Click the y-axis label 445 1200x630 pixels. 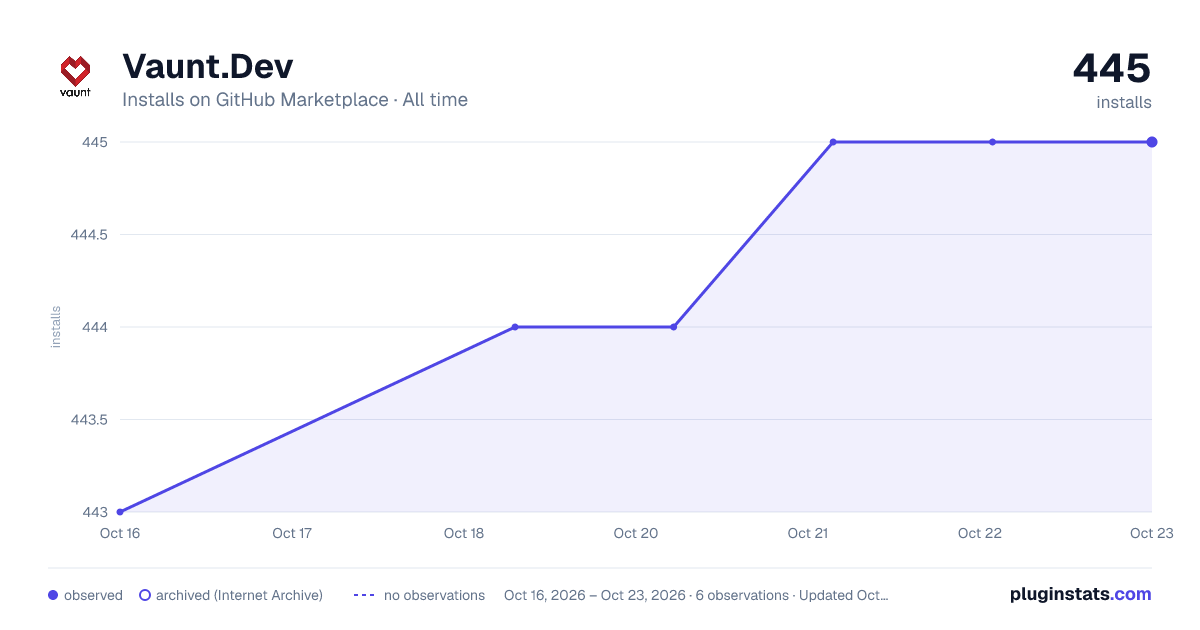point(95,142)
